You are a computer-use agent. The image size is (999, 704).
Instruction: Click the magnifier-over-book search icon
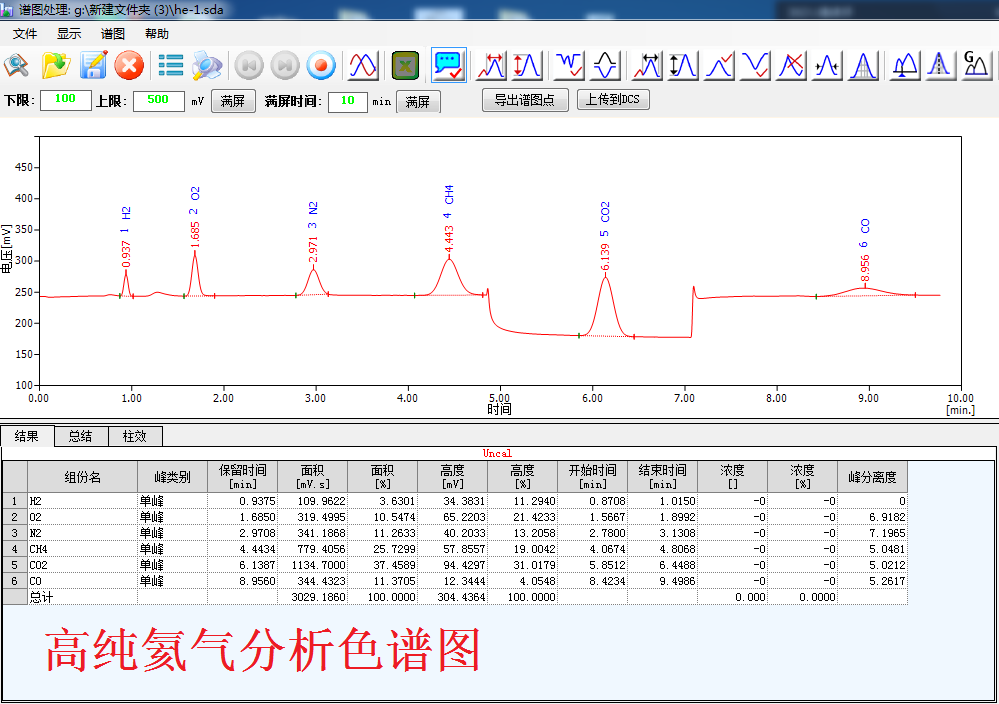click(x=17, y=65)
